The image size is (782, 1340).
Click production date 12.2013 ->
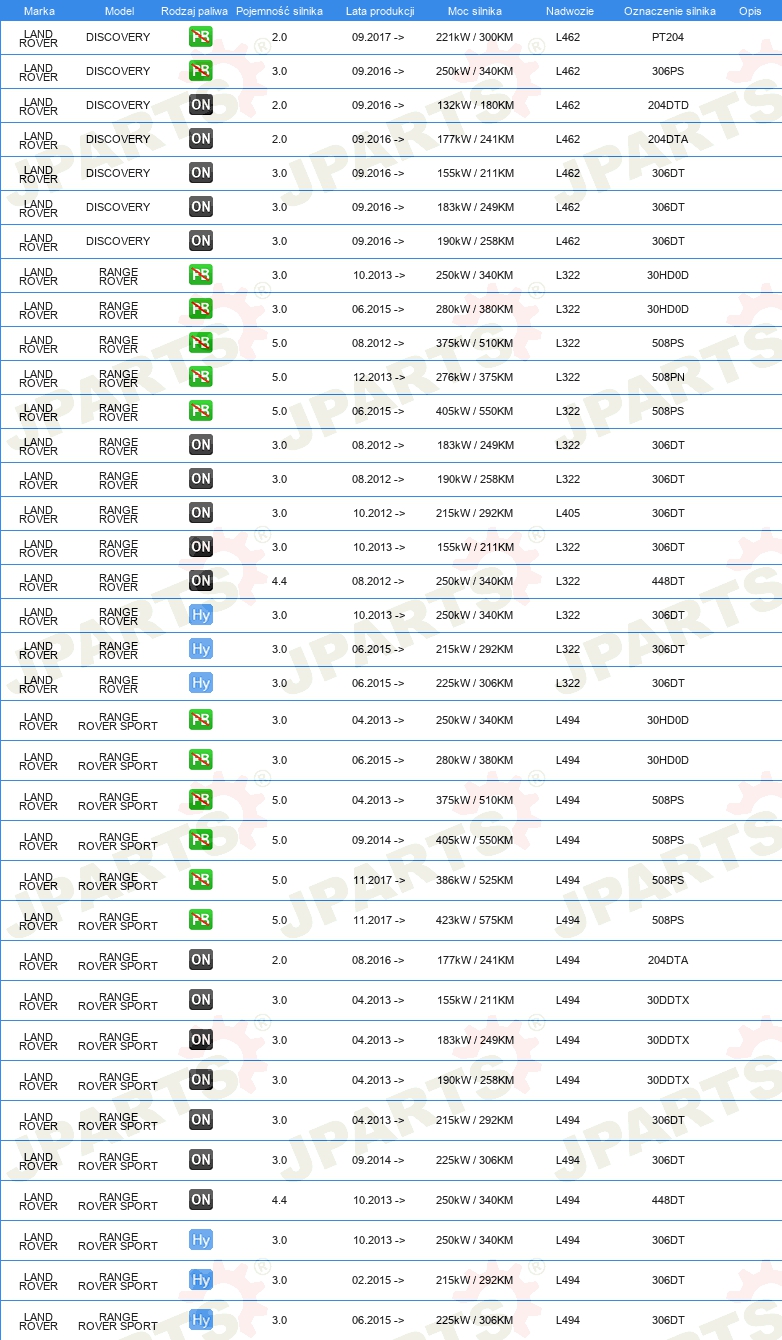[x=378, y=377]
